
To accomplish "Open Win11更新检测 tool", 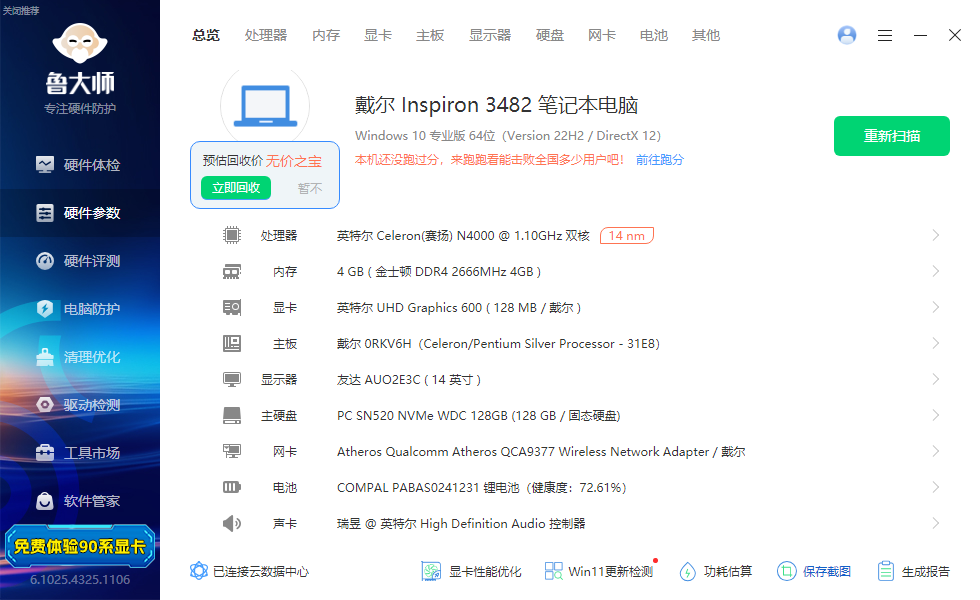I will point(599,571).
